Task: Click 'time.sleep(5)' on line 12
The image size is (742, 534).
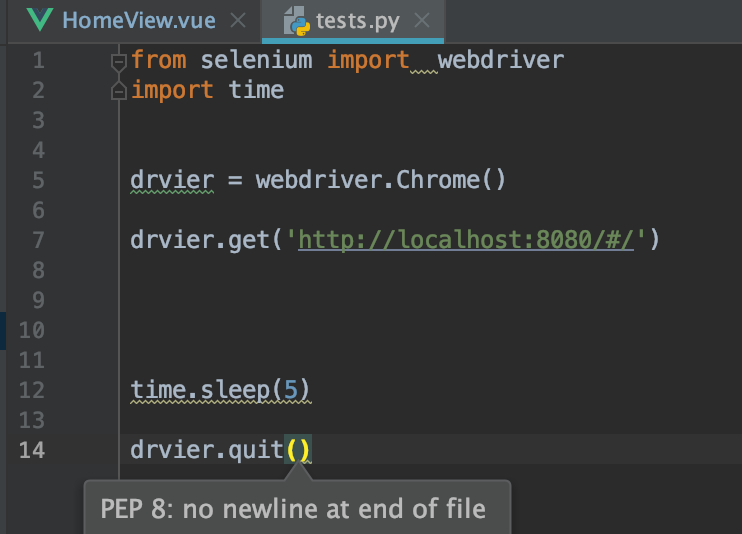Action: (221, 390)
